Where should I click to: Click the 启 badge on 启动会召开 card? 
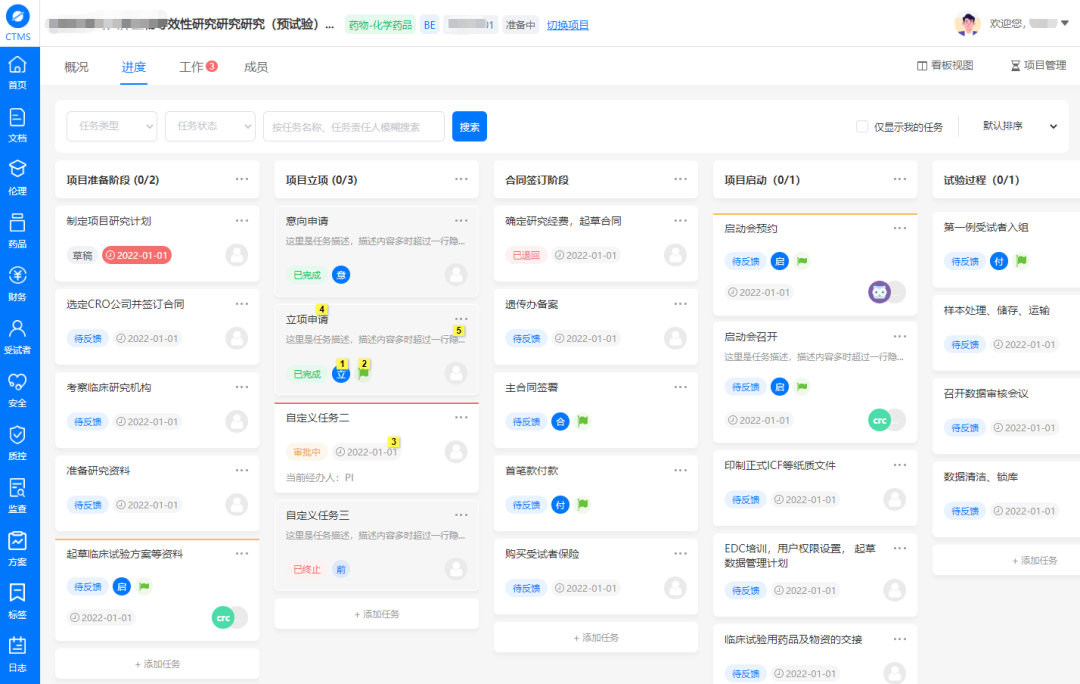click(x=779, y=387)
